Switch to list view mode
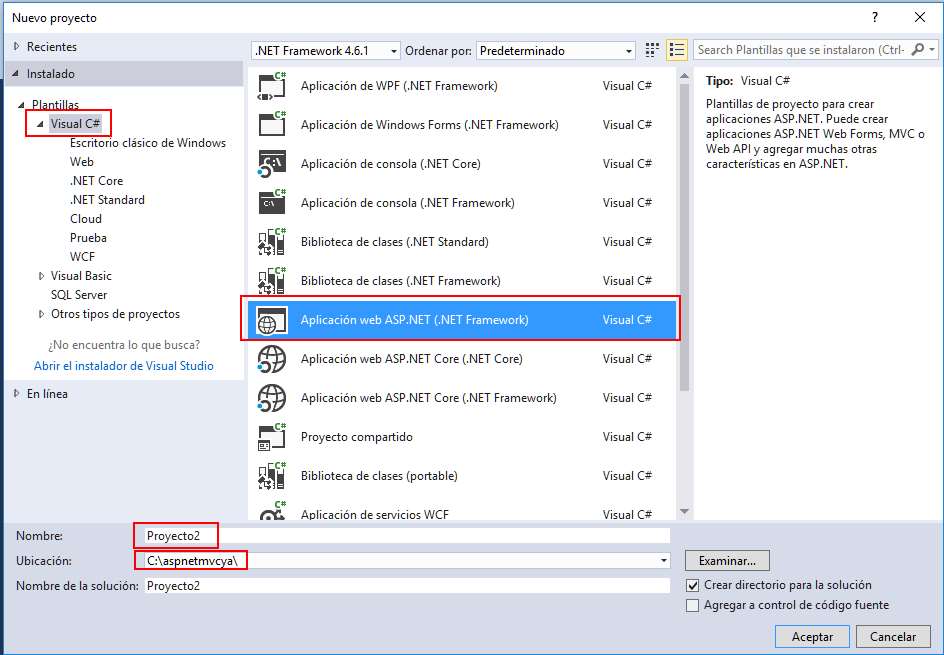 point(677,50)
